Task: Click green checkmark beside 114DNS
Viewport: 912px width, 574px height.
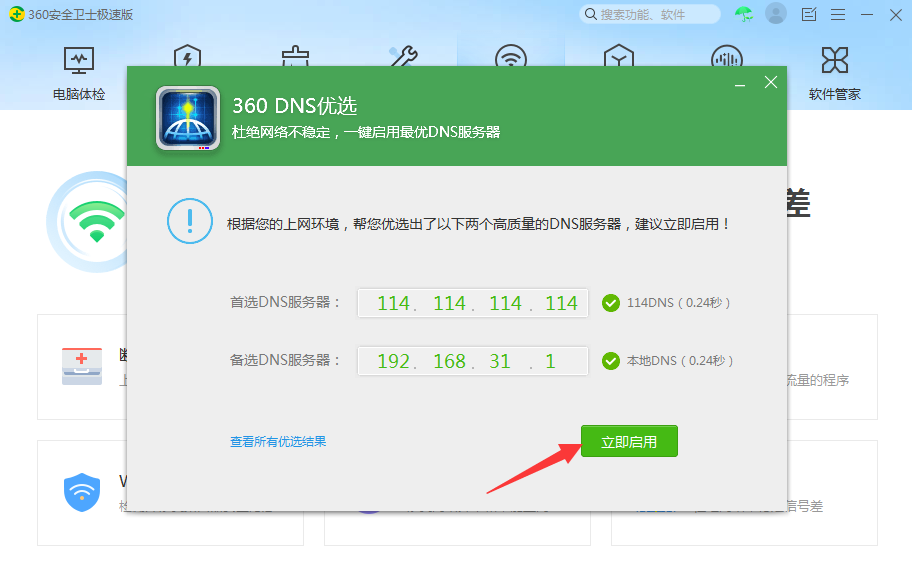Action: click(611, 303)
